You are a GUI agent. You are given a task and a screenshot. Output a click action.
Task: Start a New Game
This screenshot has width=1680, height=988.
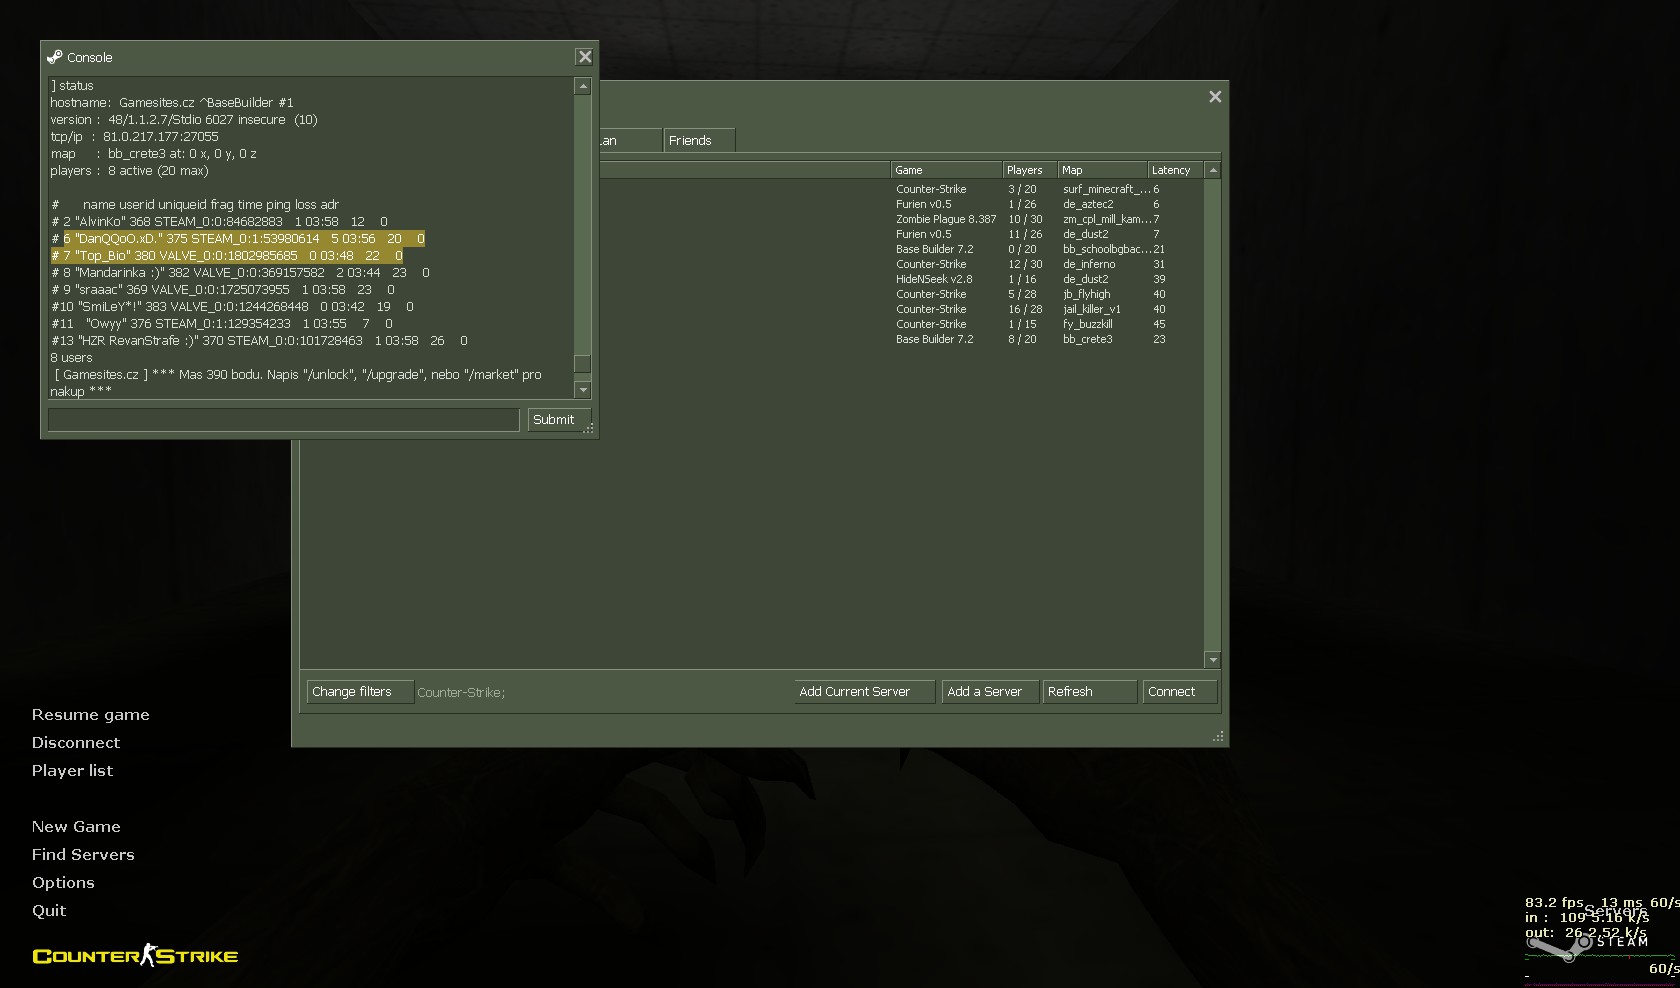(x=76, y=827)
